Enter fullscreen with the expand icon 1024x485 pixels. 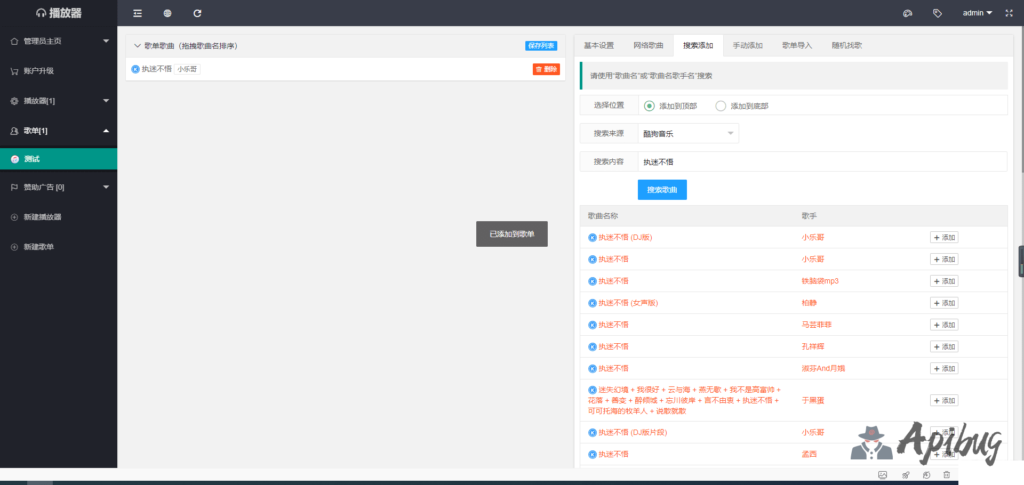pos(1009,13)
